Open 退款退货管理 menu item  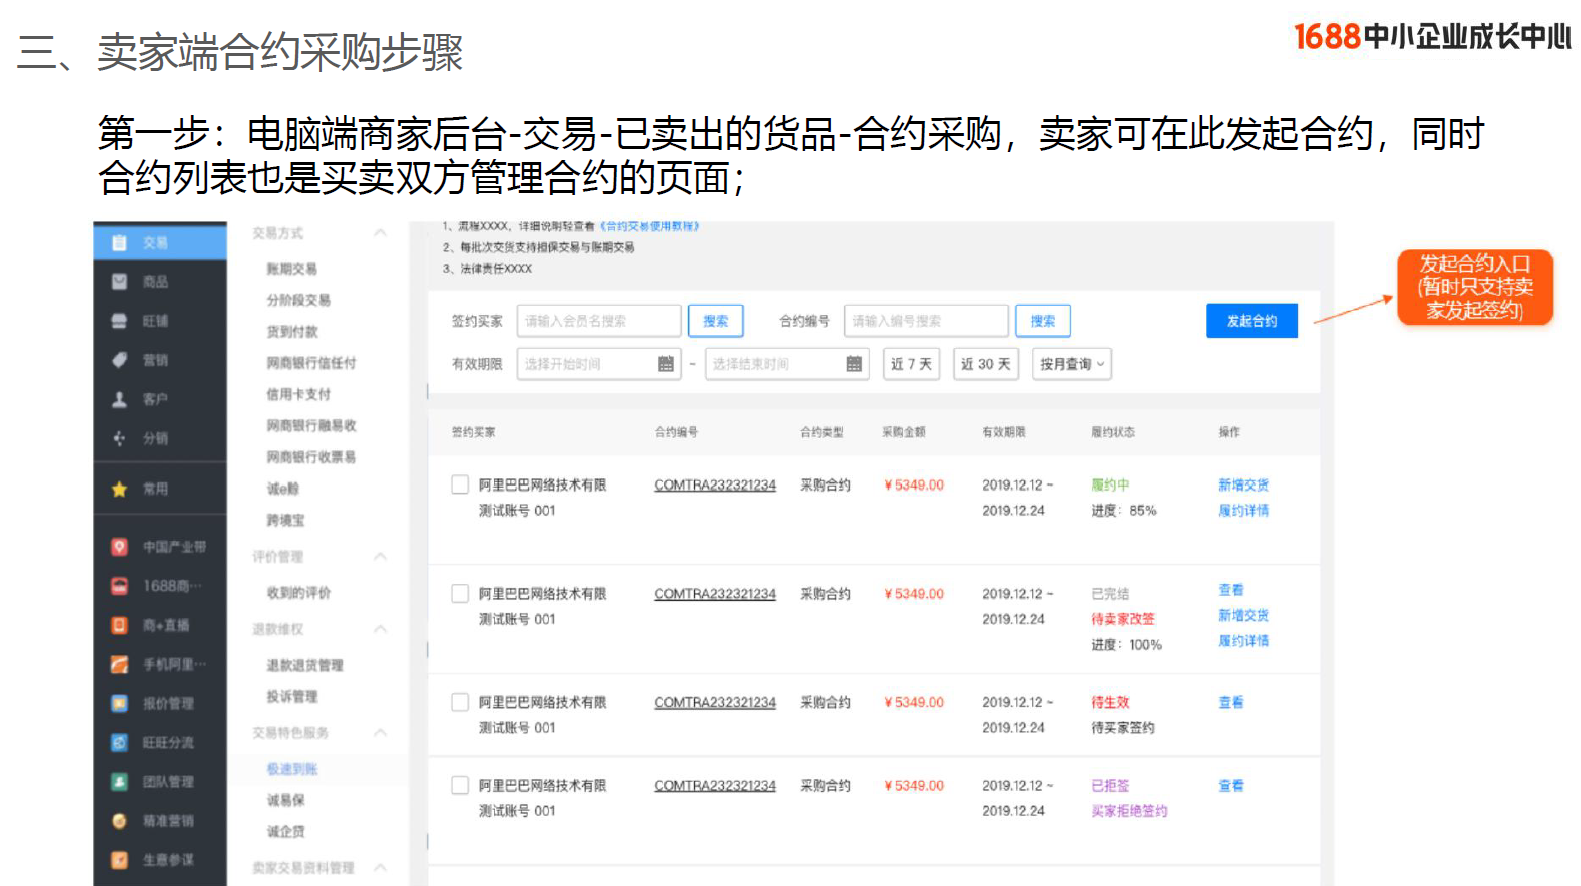pos(305,665)
